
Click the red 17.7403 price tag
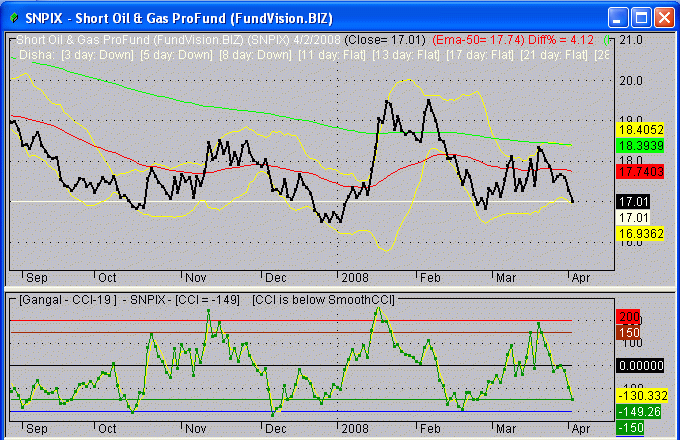click(641, 172)
